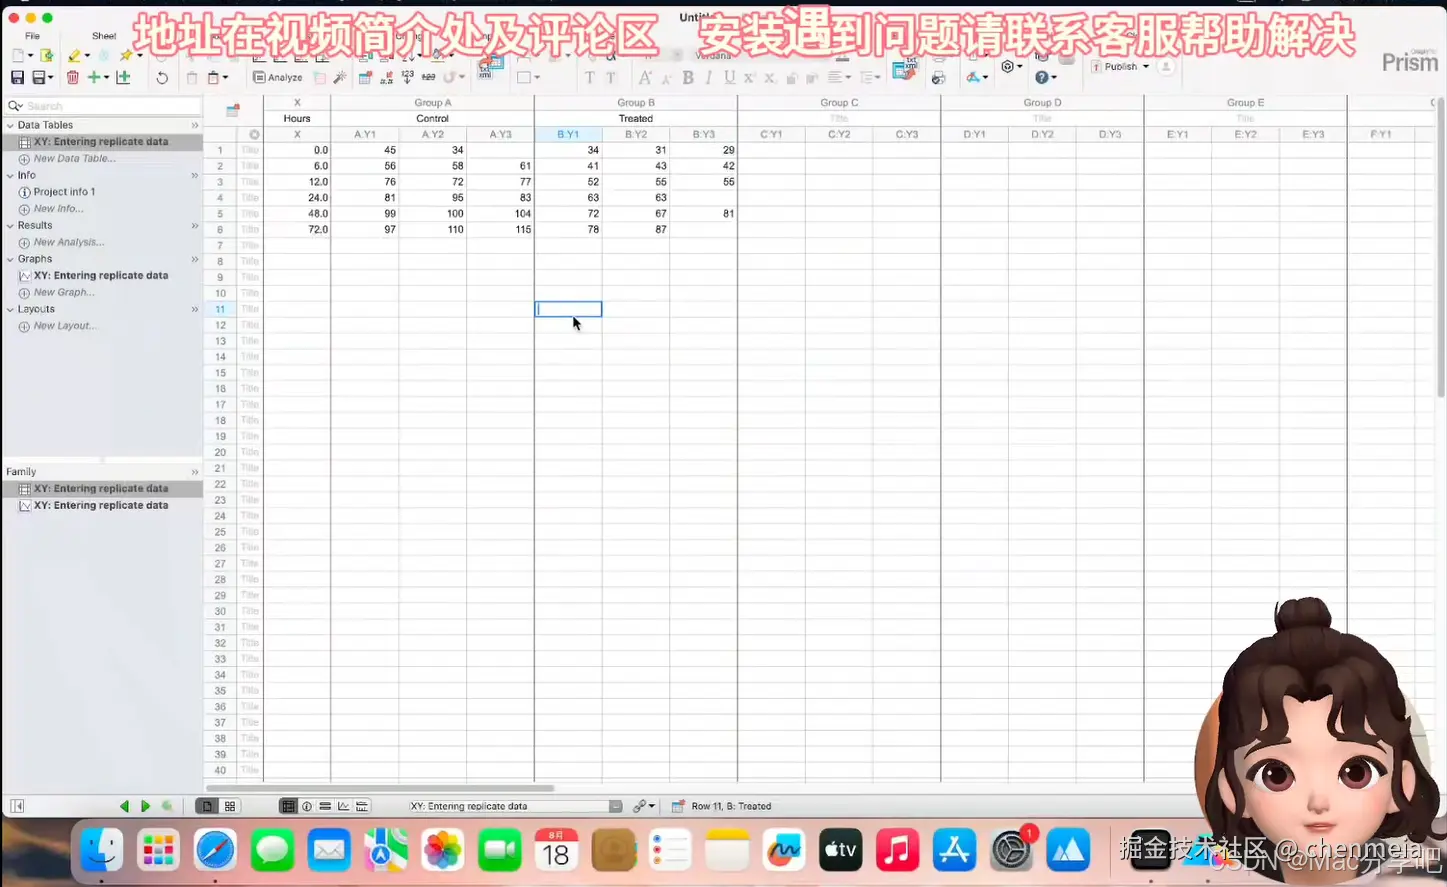
Task: Click Group A column header
Action: pyautogui.click(x=432, y=103)
